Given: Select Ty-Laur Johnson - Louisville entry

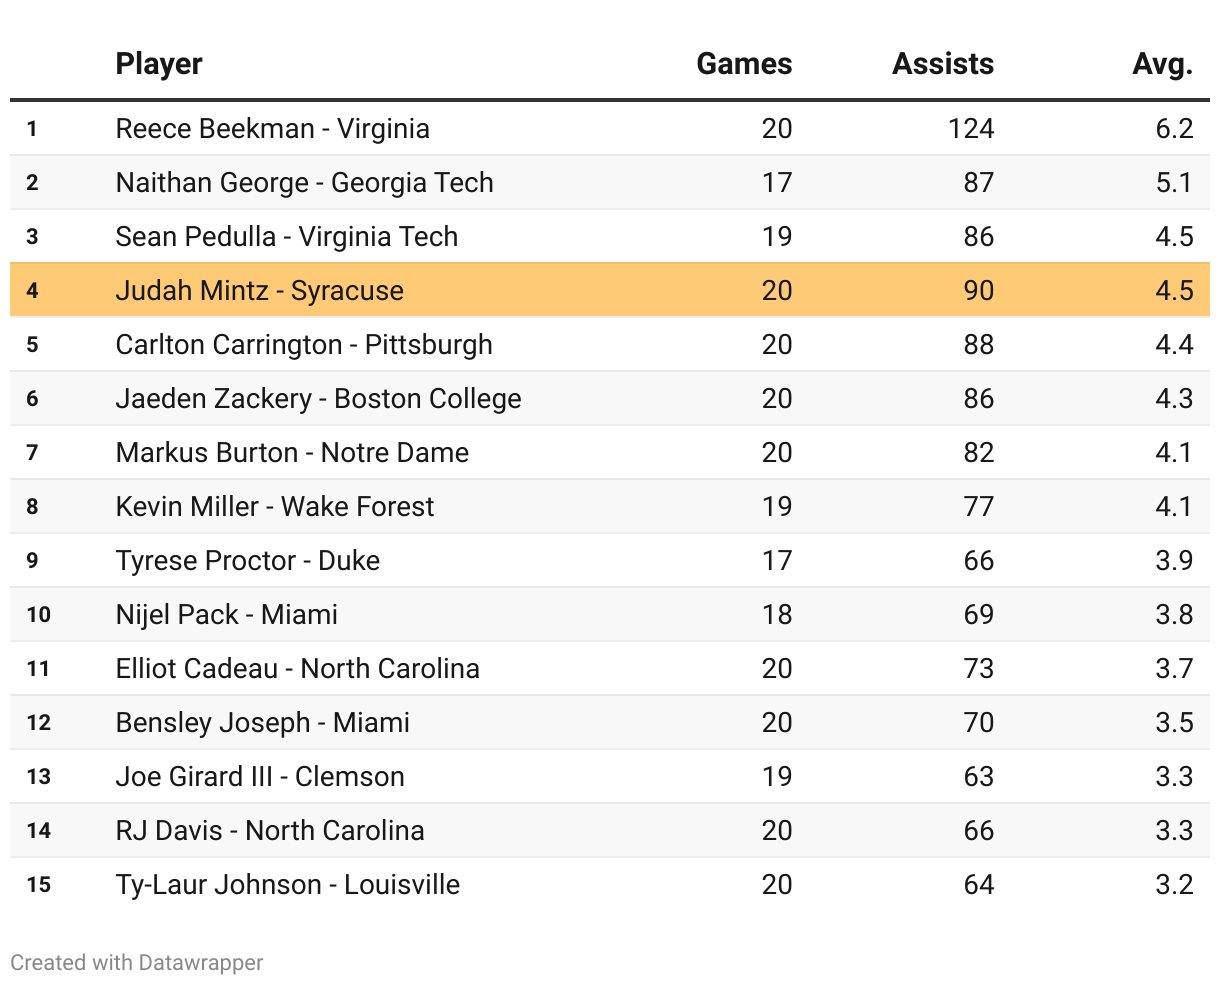Looking at the screenshot, I should click(x=288, y=885).
